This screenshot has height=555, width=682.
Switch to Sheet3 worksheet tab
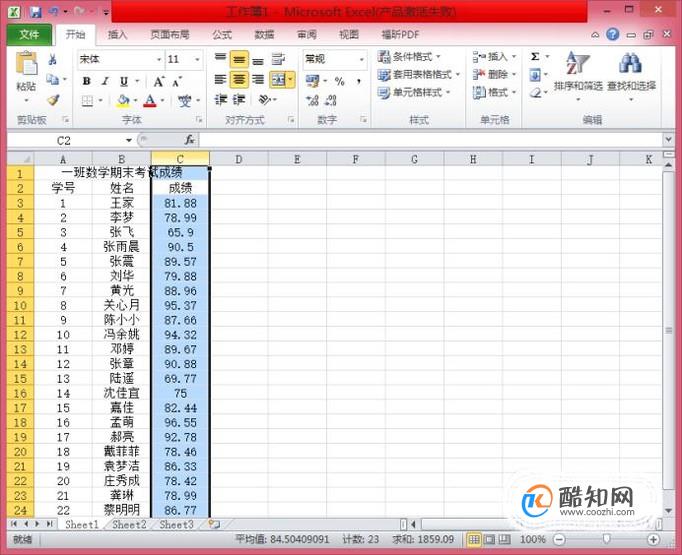pyautogui.click(x=176, y=525)
